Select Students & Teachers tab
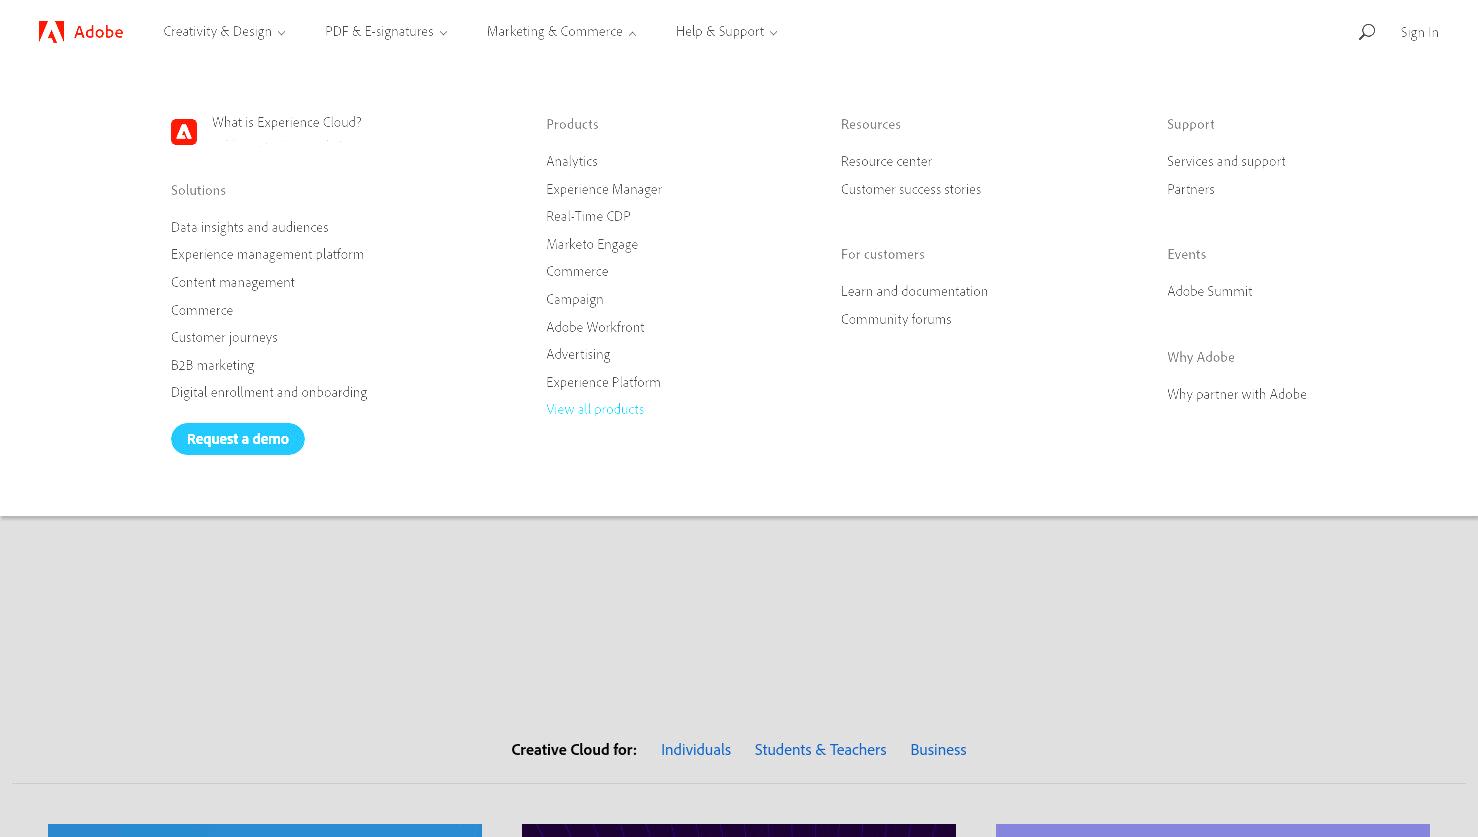Image resolution: width=1478 pixels, height=837 pixels. point(820,750)
